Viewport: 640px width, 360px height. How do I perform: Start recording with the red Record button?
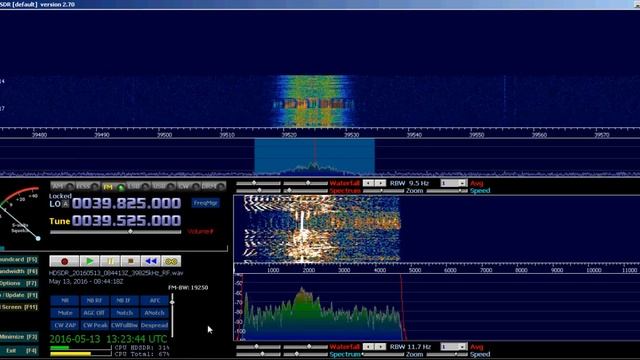click(64, 261)
